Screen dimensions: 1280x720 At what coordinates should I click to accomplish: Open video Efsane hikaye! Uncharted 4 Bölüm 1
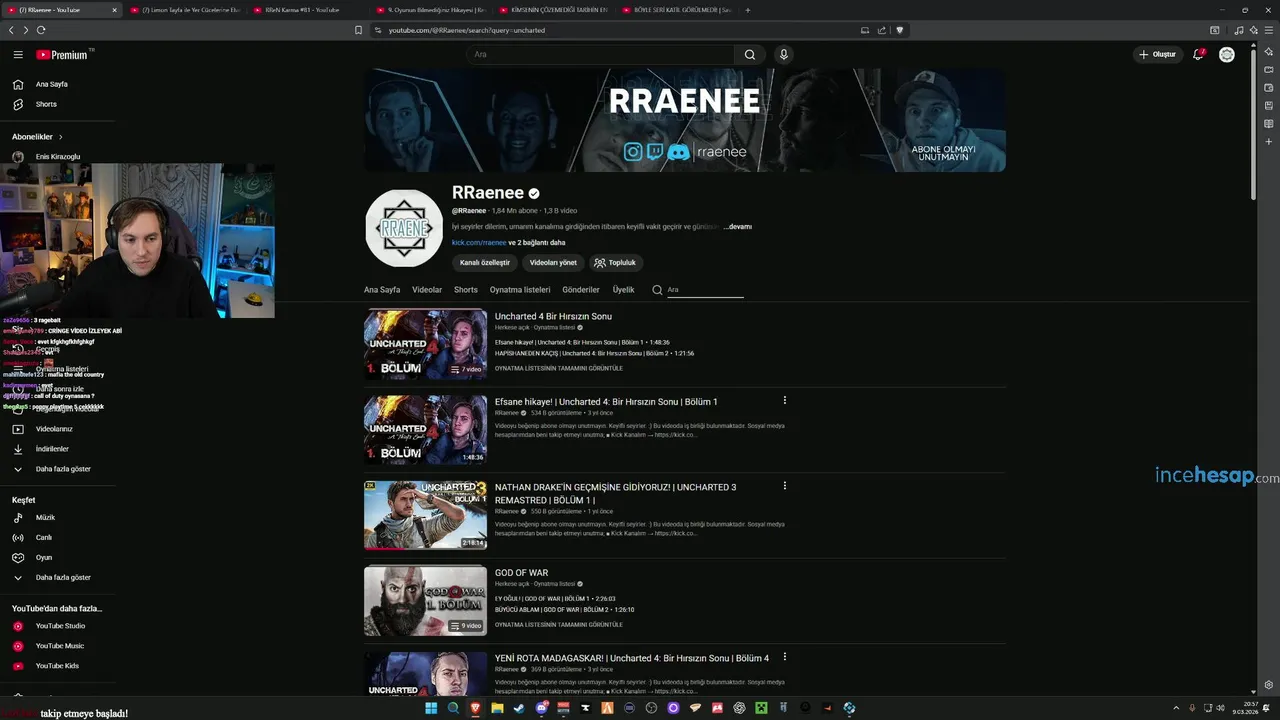tap(606, 402)
